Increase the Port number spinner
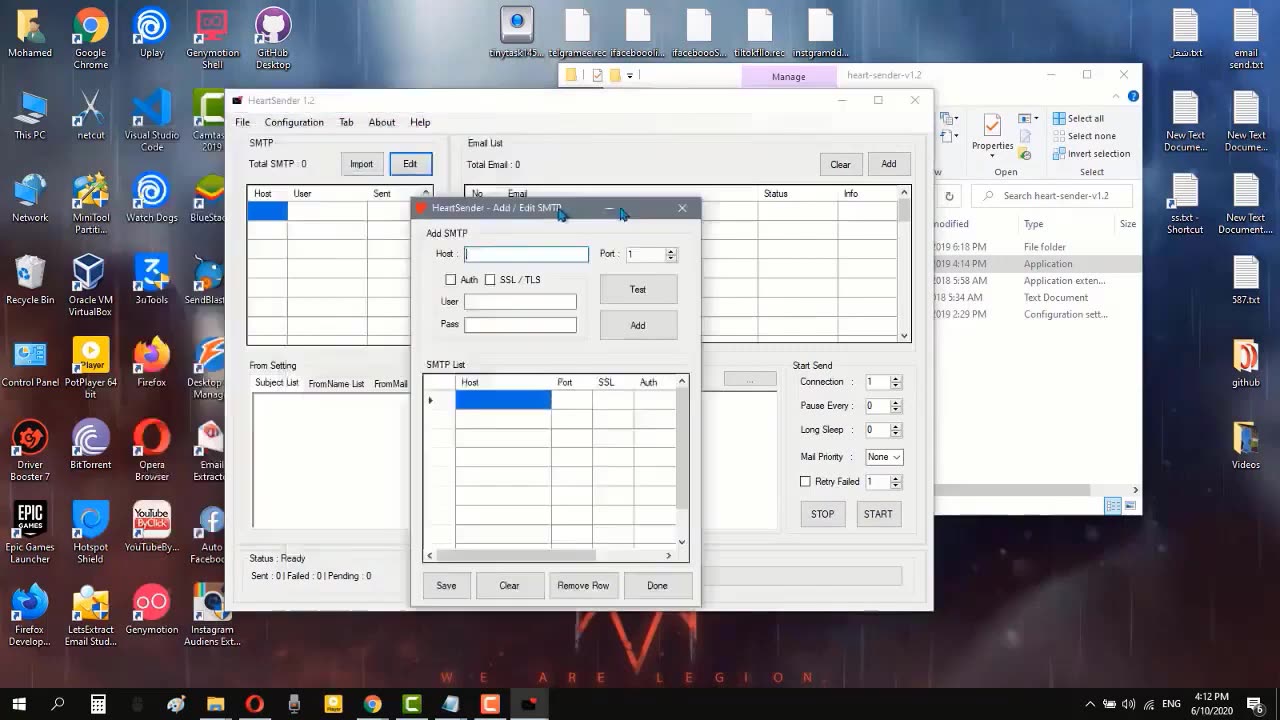The width and height of the screenshot is (1280, 720). coord(671,251)
